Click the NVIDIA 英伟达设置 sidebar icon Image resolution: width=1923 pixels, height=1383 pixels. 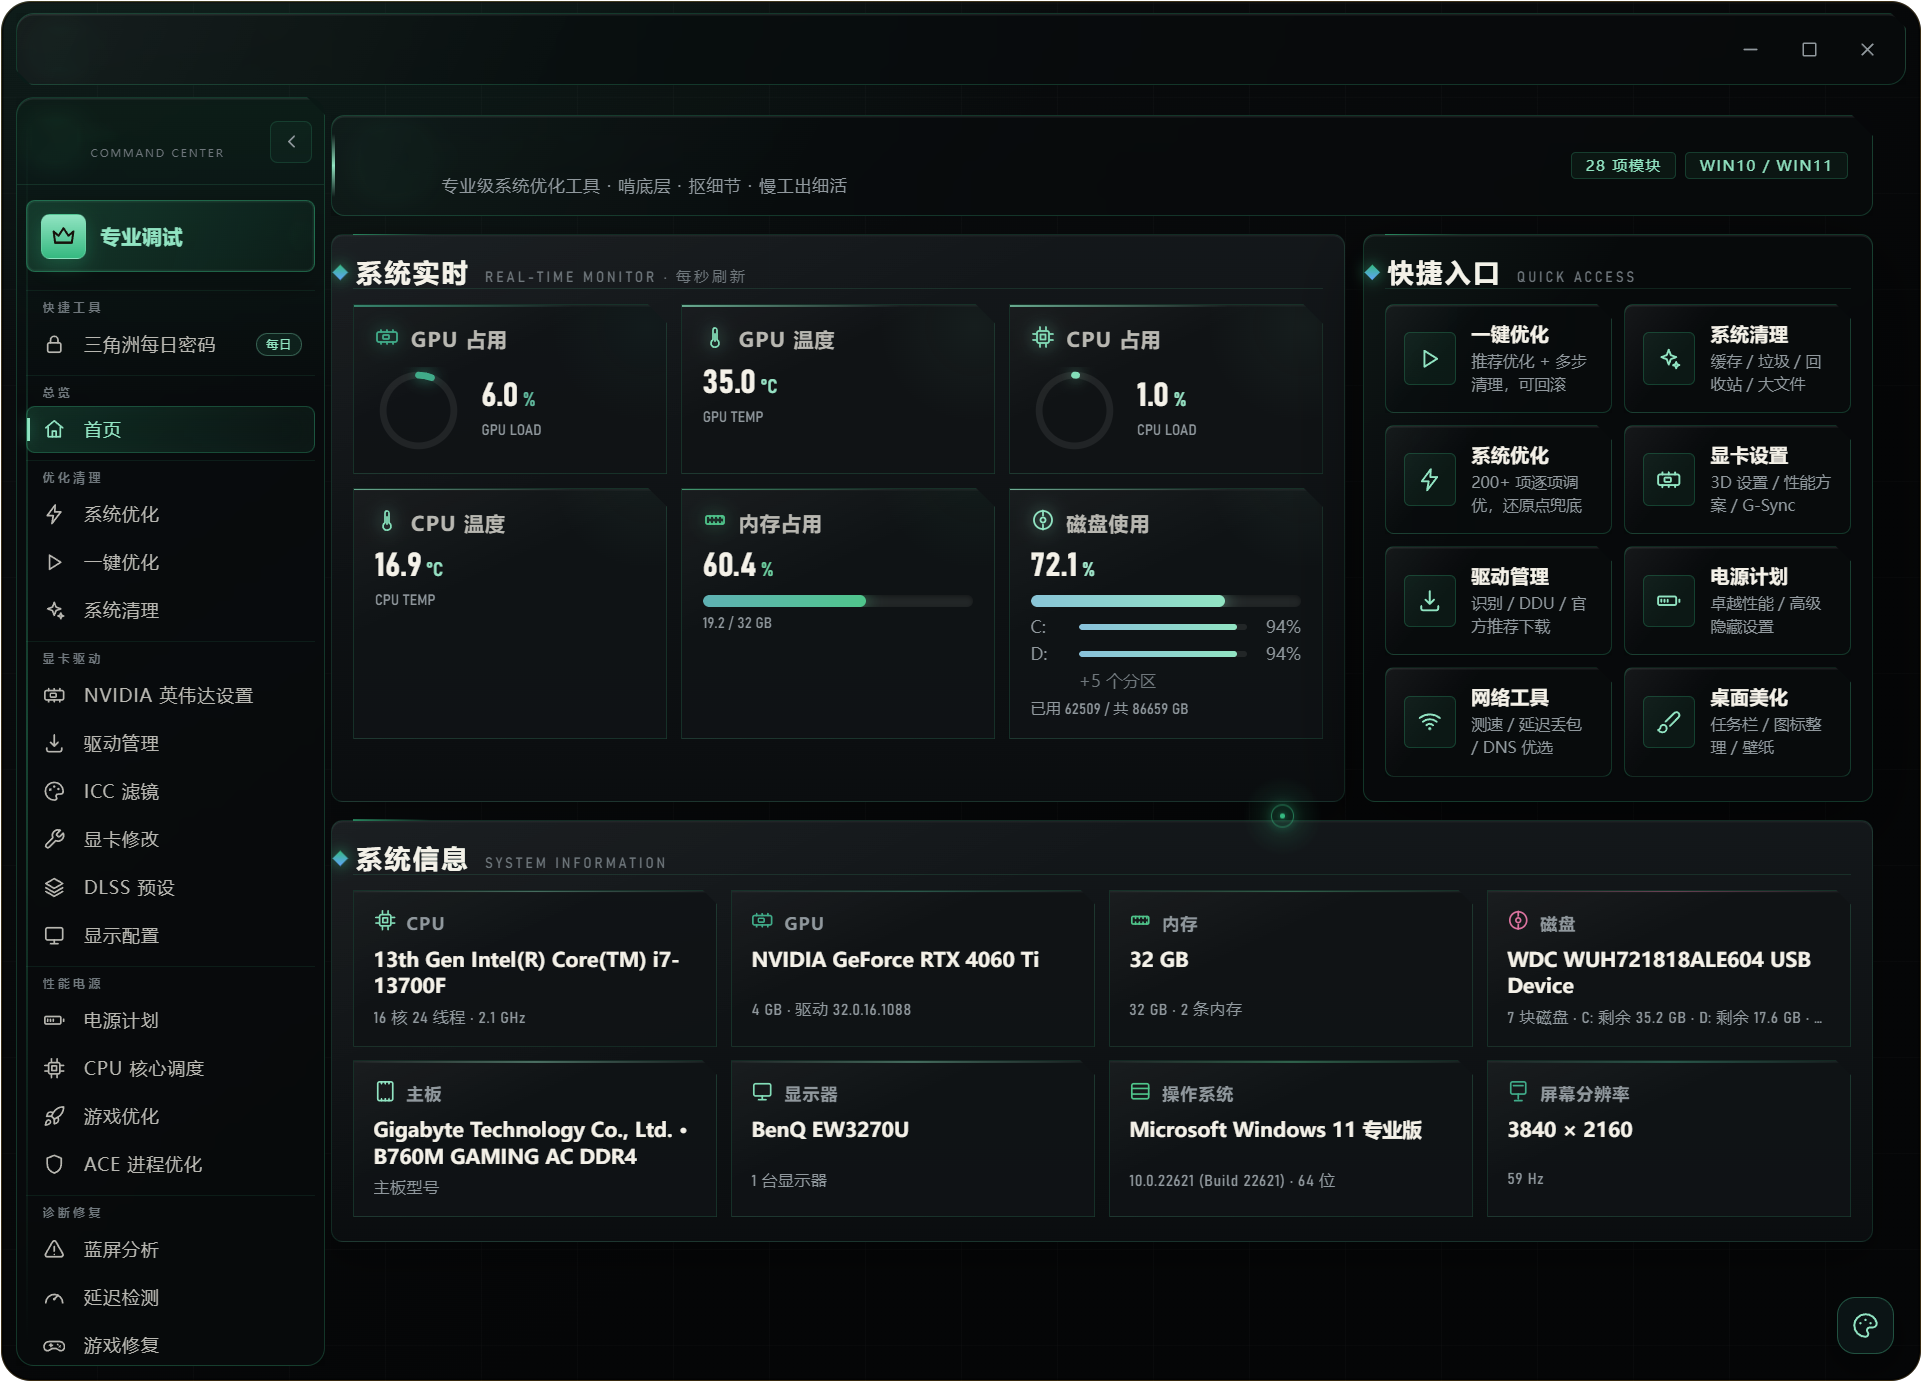[x=55, y=696]
